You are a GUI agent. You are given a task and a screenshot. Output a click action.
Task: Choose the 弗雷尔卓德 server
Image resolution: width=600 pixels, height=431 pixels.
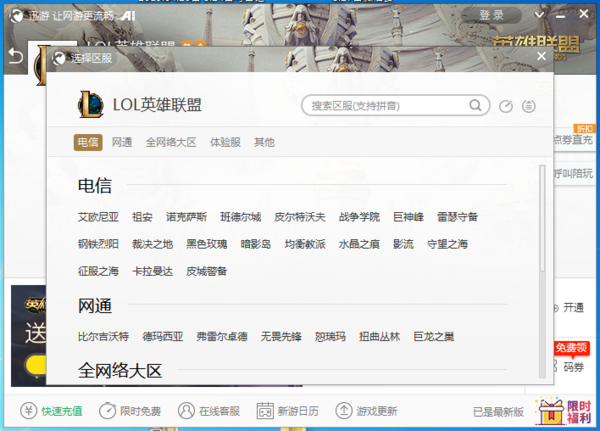222,337
